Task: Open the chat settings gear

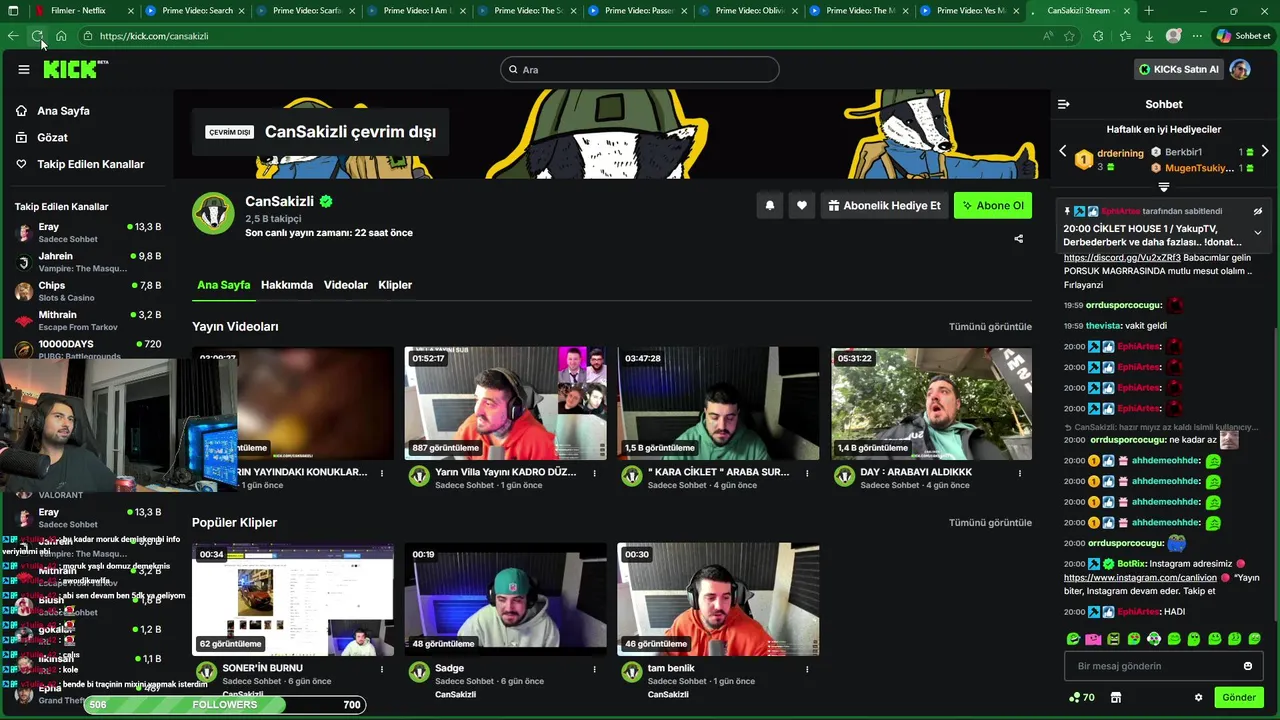Action: [1198, 697]
